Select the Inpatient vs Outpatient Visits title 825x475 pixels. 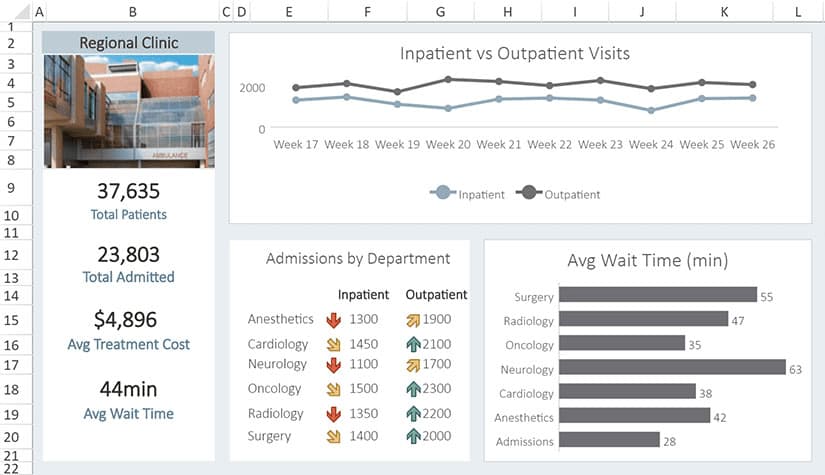pyautogui.click(x=515, y=54)
